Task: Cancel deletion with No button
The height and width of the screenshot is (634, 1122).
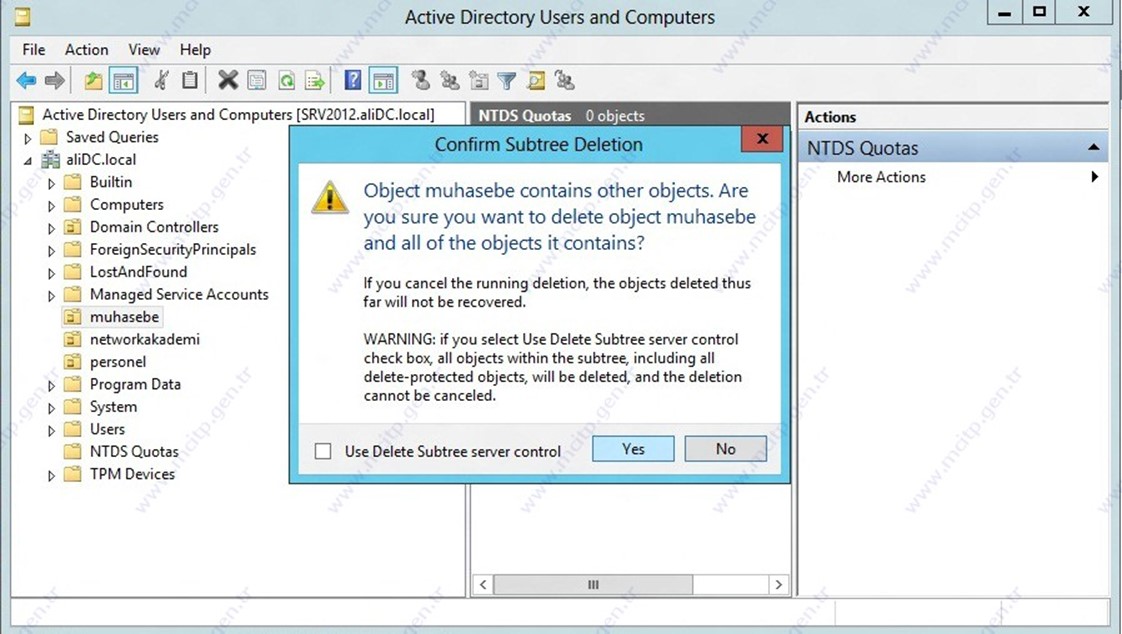Action: (x=726, y=449)
